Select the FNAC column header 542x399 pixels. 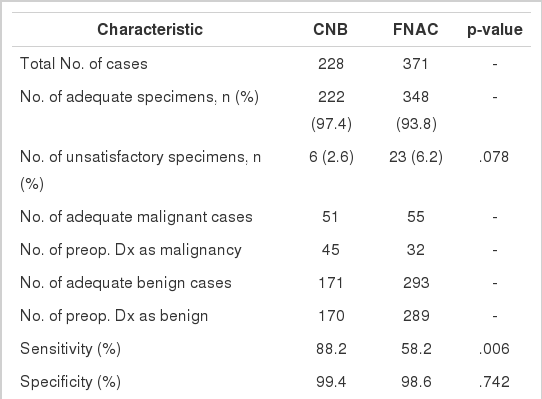(416, 29)
